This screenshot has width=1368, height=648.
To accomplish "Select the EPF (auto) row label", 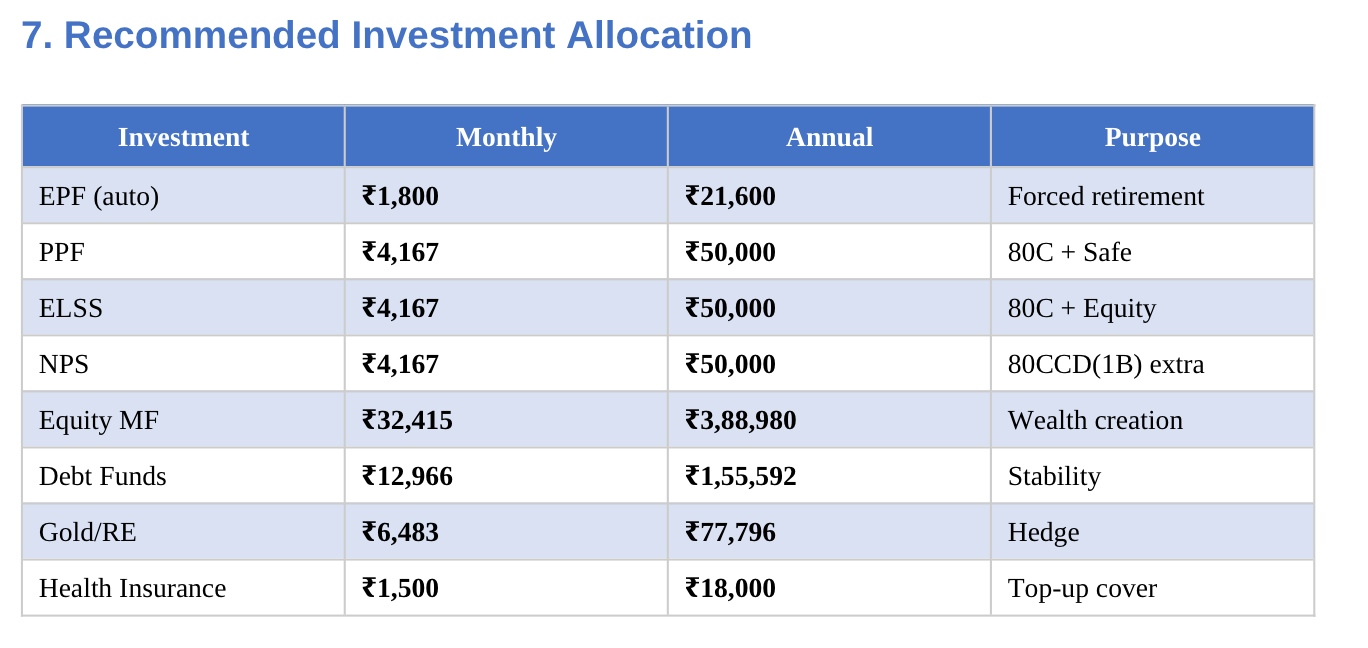I will (99, 196).
